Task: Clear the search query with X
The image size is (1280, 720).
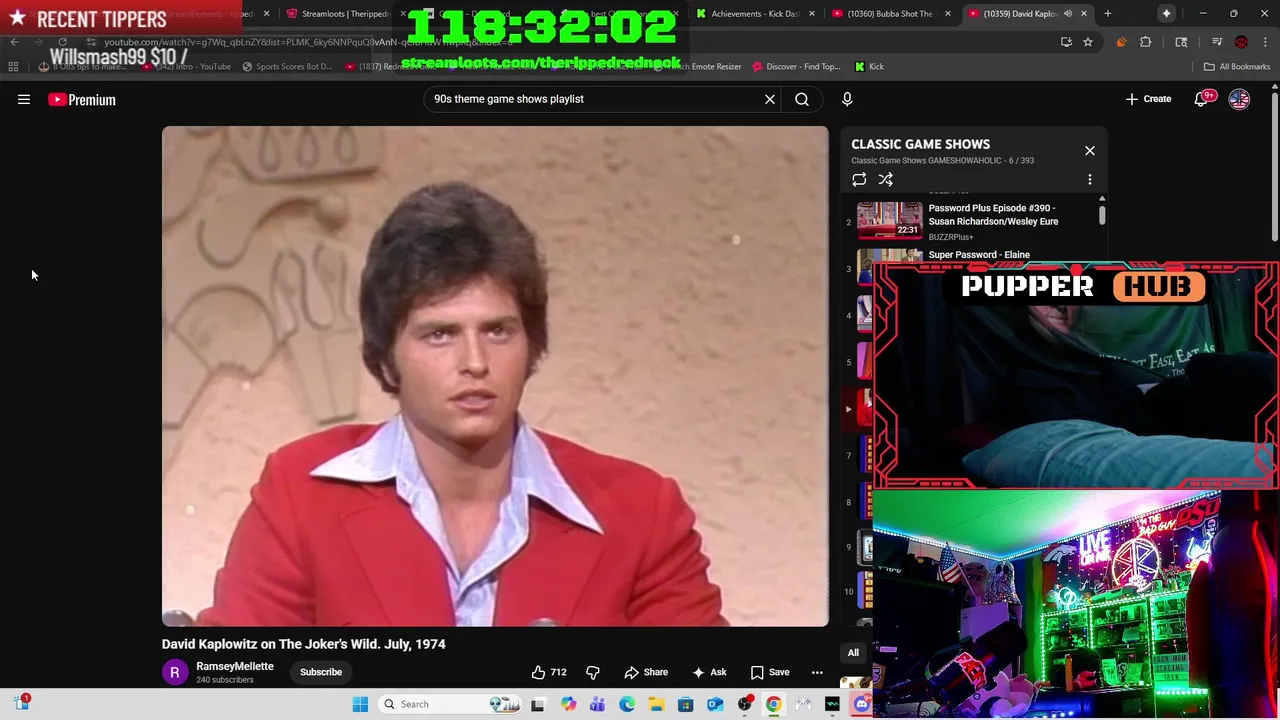Action: 770,99
